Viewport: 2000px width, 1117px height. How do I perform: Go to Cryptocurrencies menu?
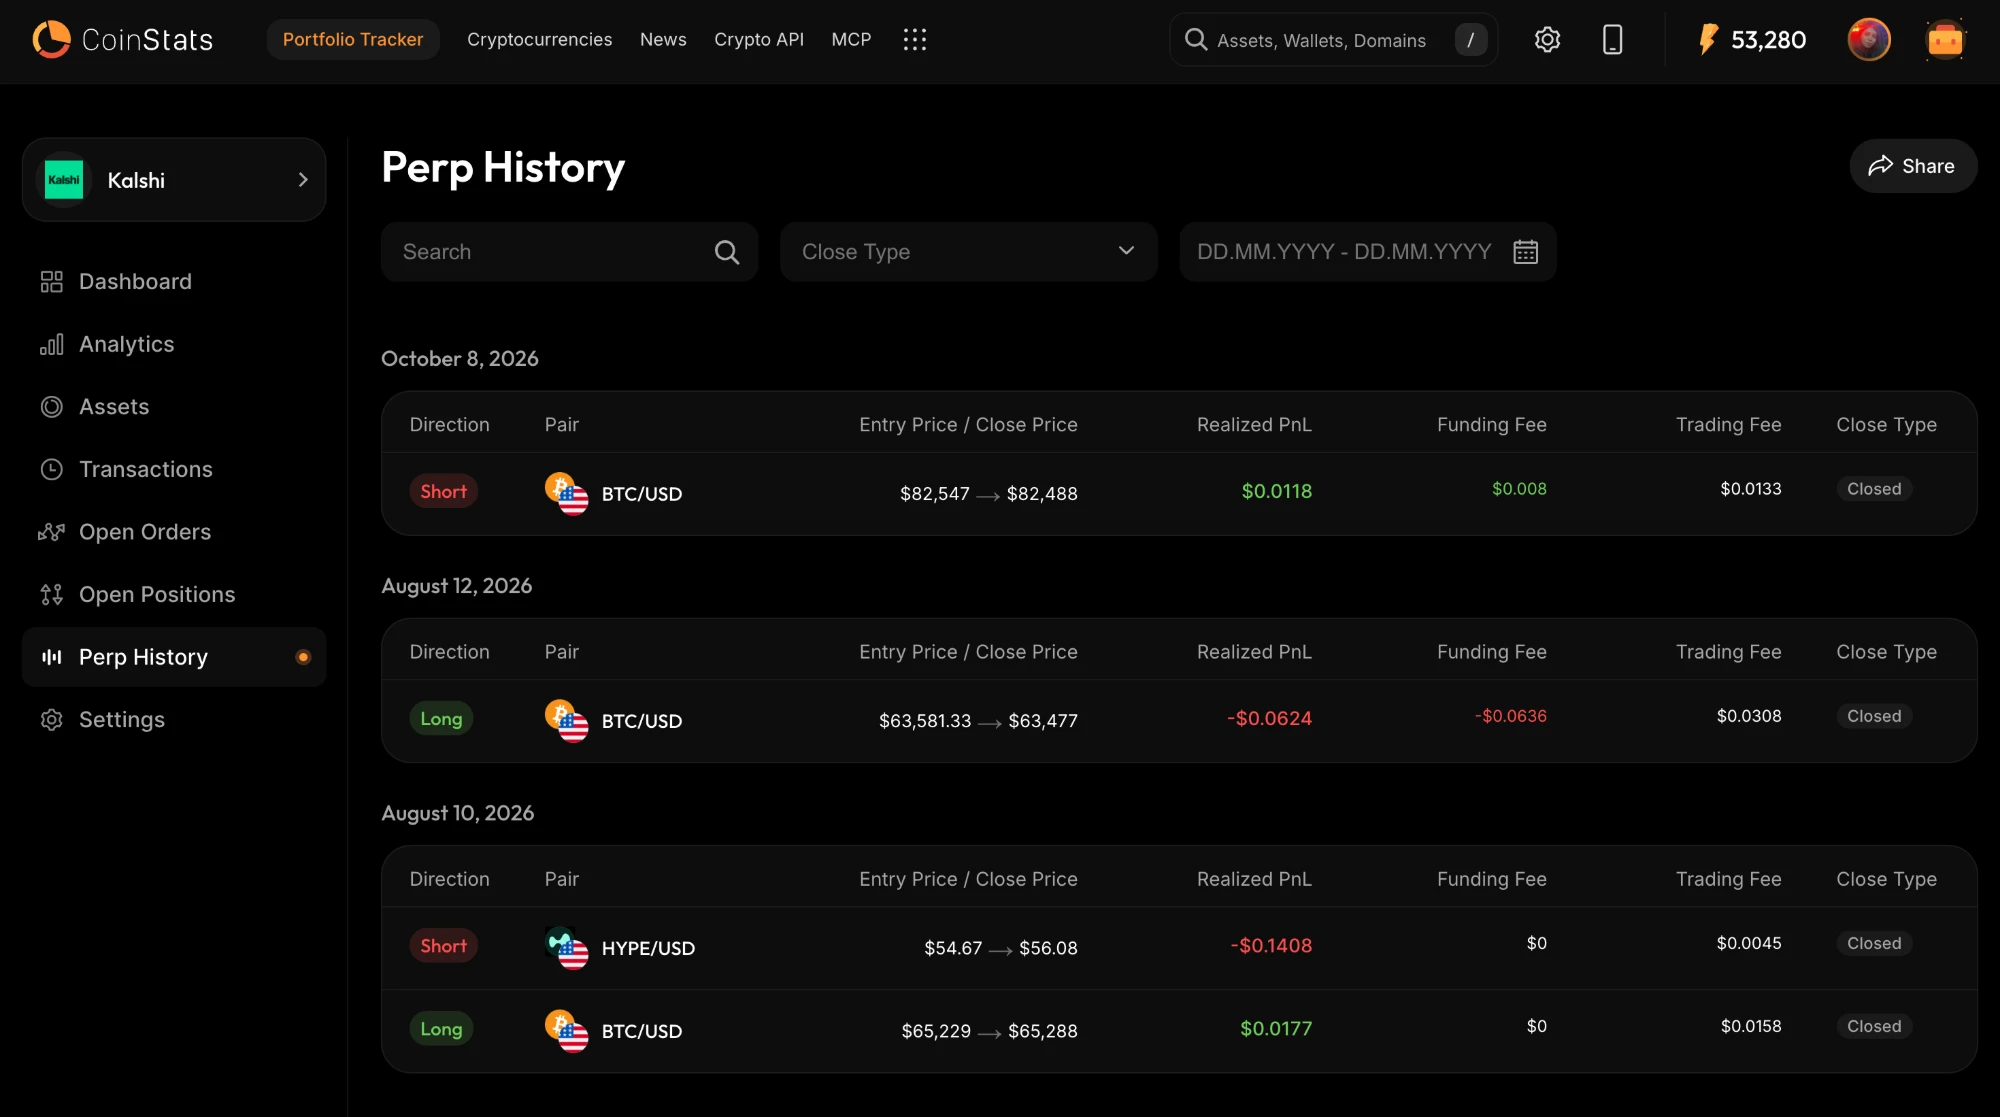click(x=539, y=39)
